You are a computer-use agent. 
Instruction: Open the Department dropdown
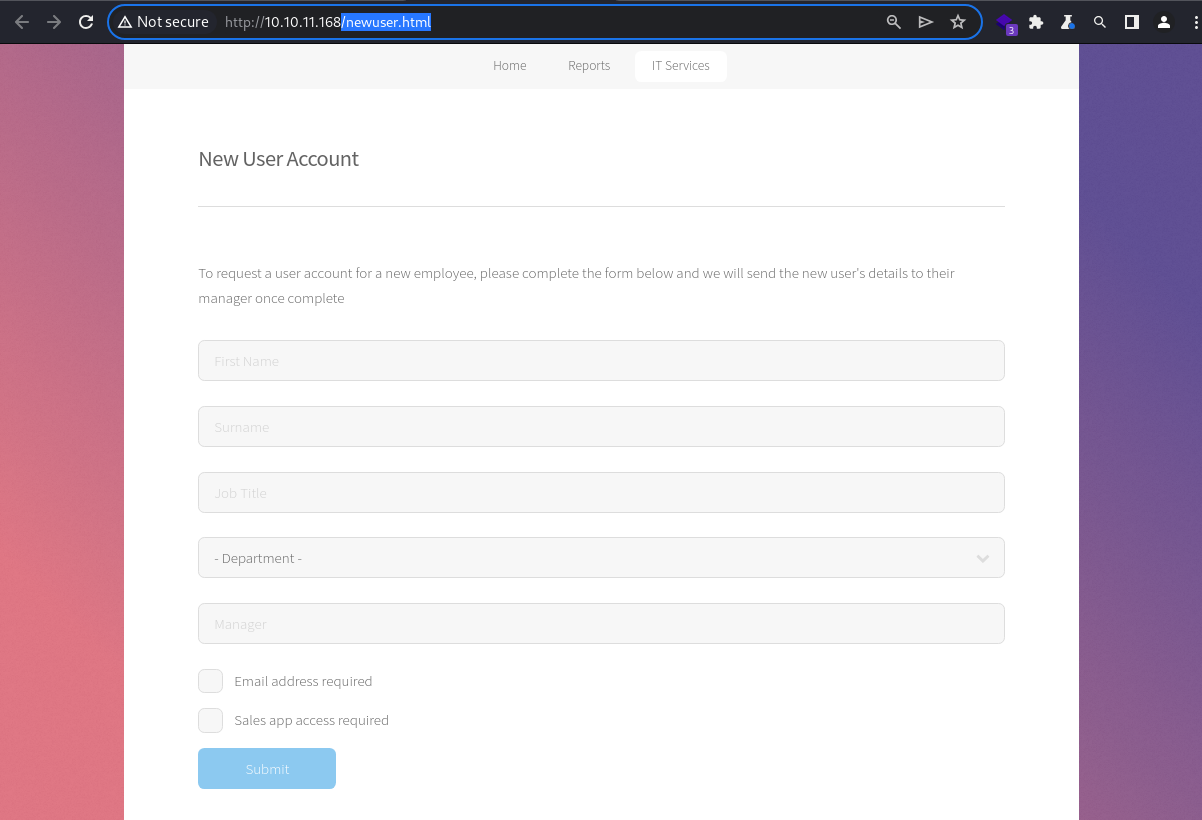tap(601, 558)
